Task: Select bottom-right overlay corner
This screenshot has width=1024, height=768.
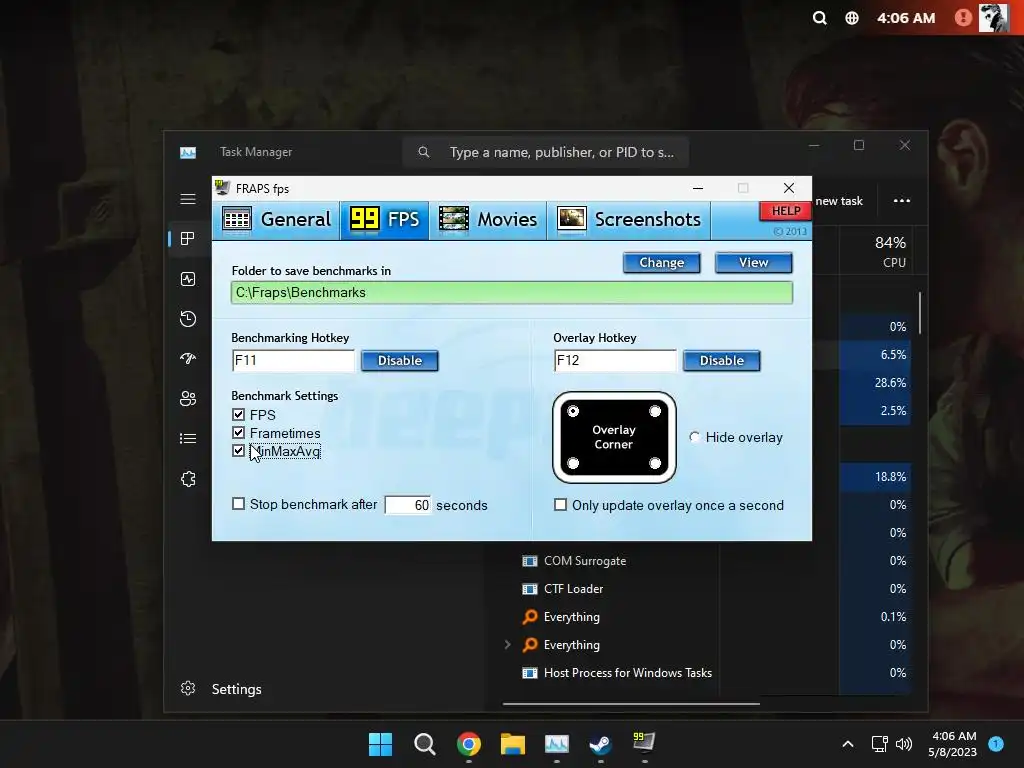Action: click(655, 464)
